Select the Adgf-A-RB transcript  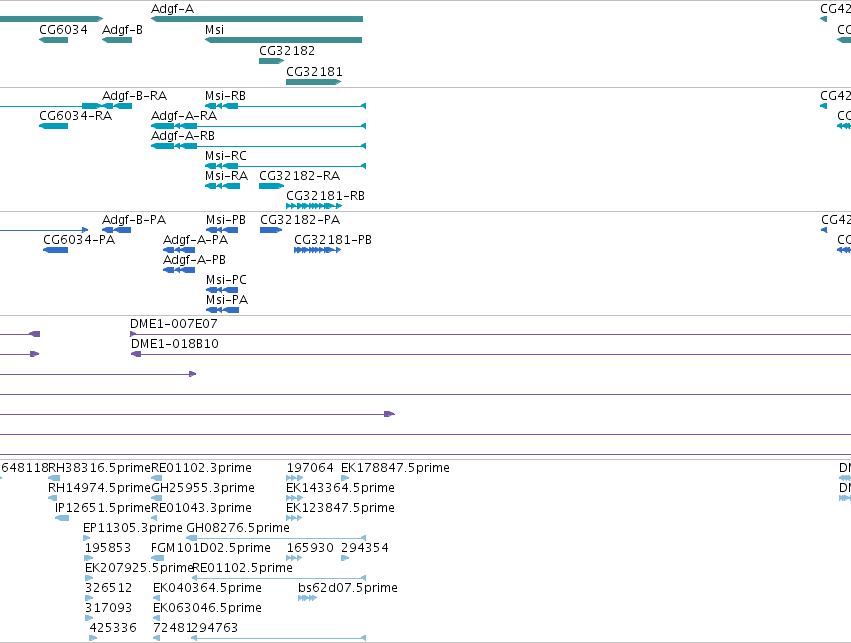(x=258, y=147)
